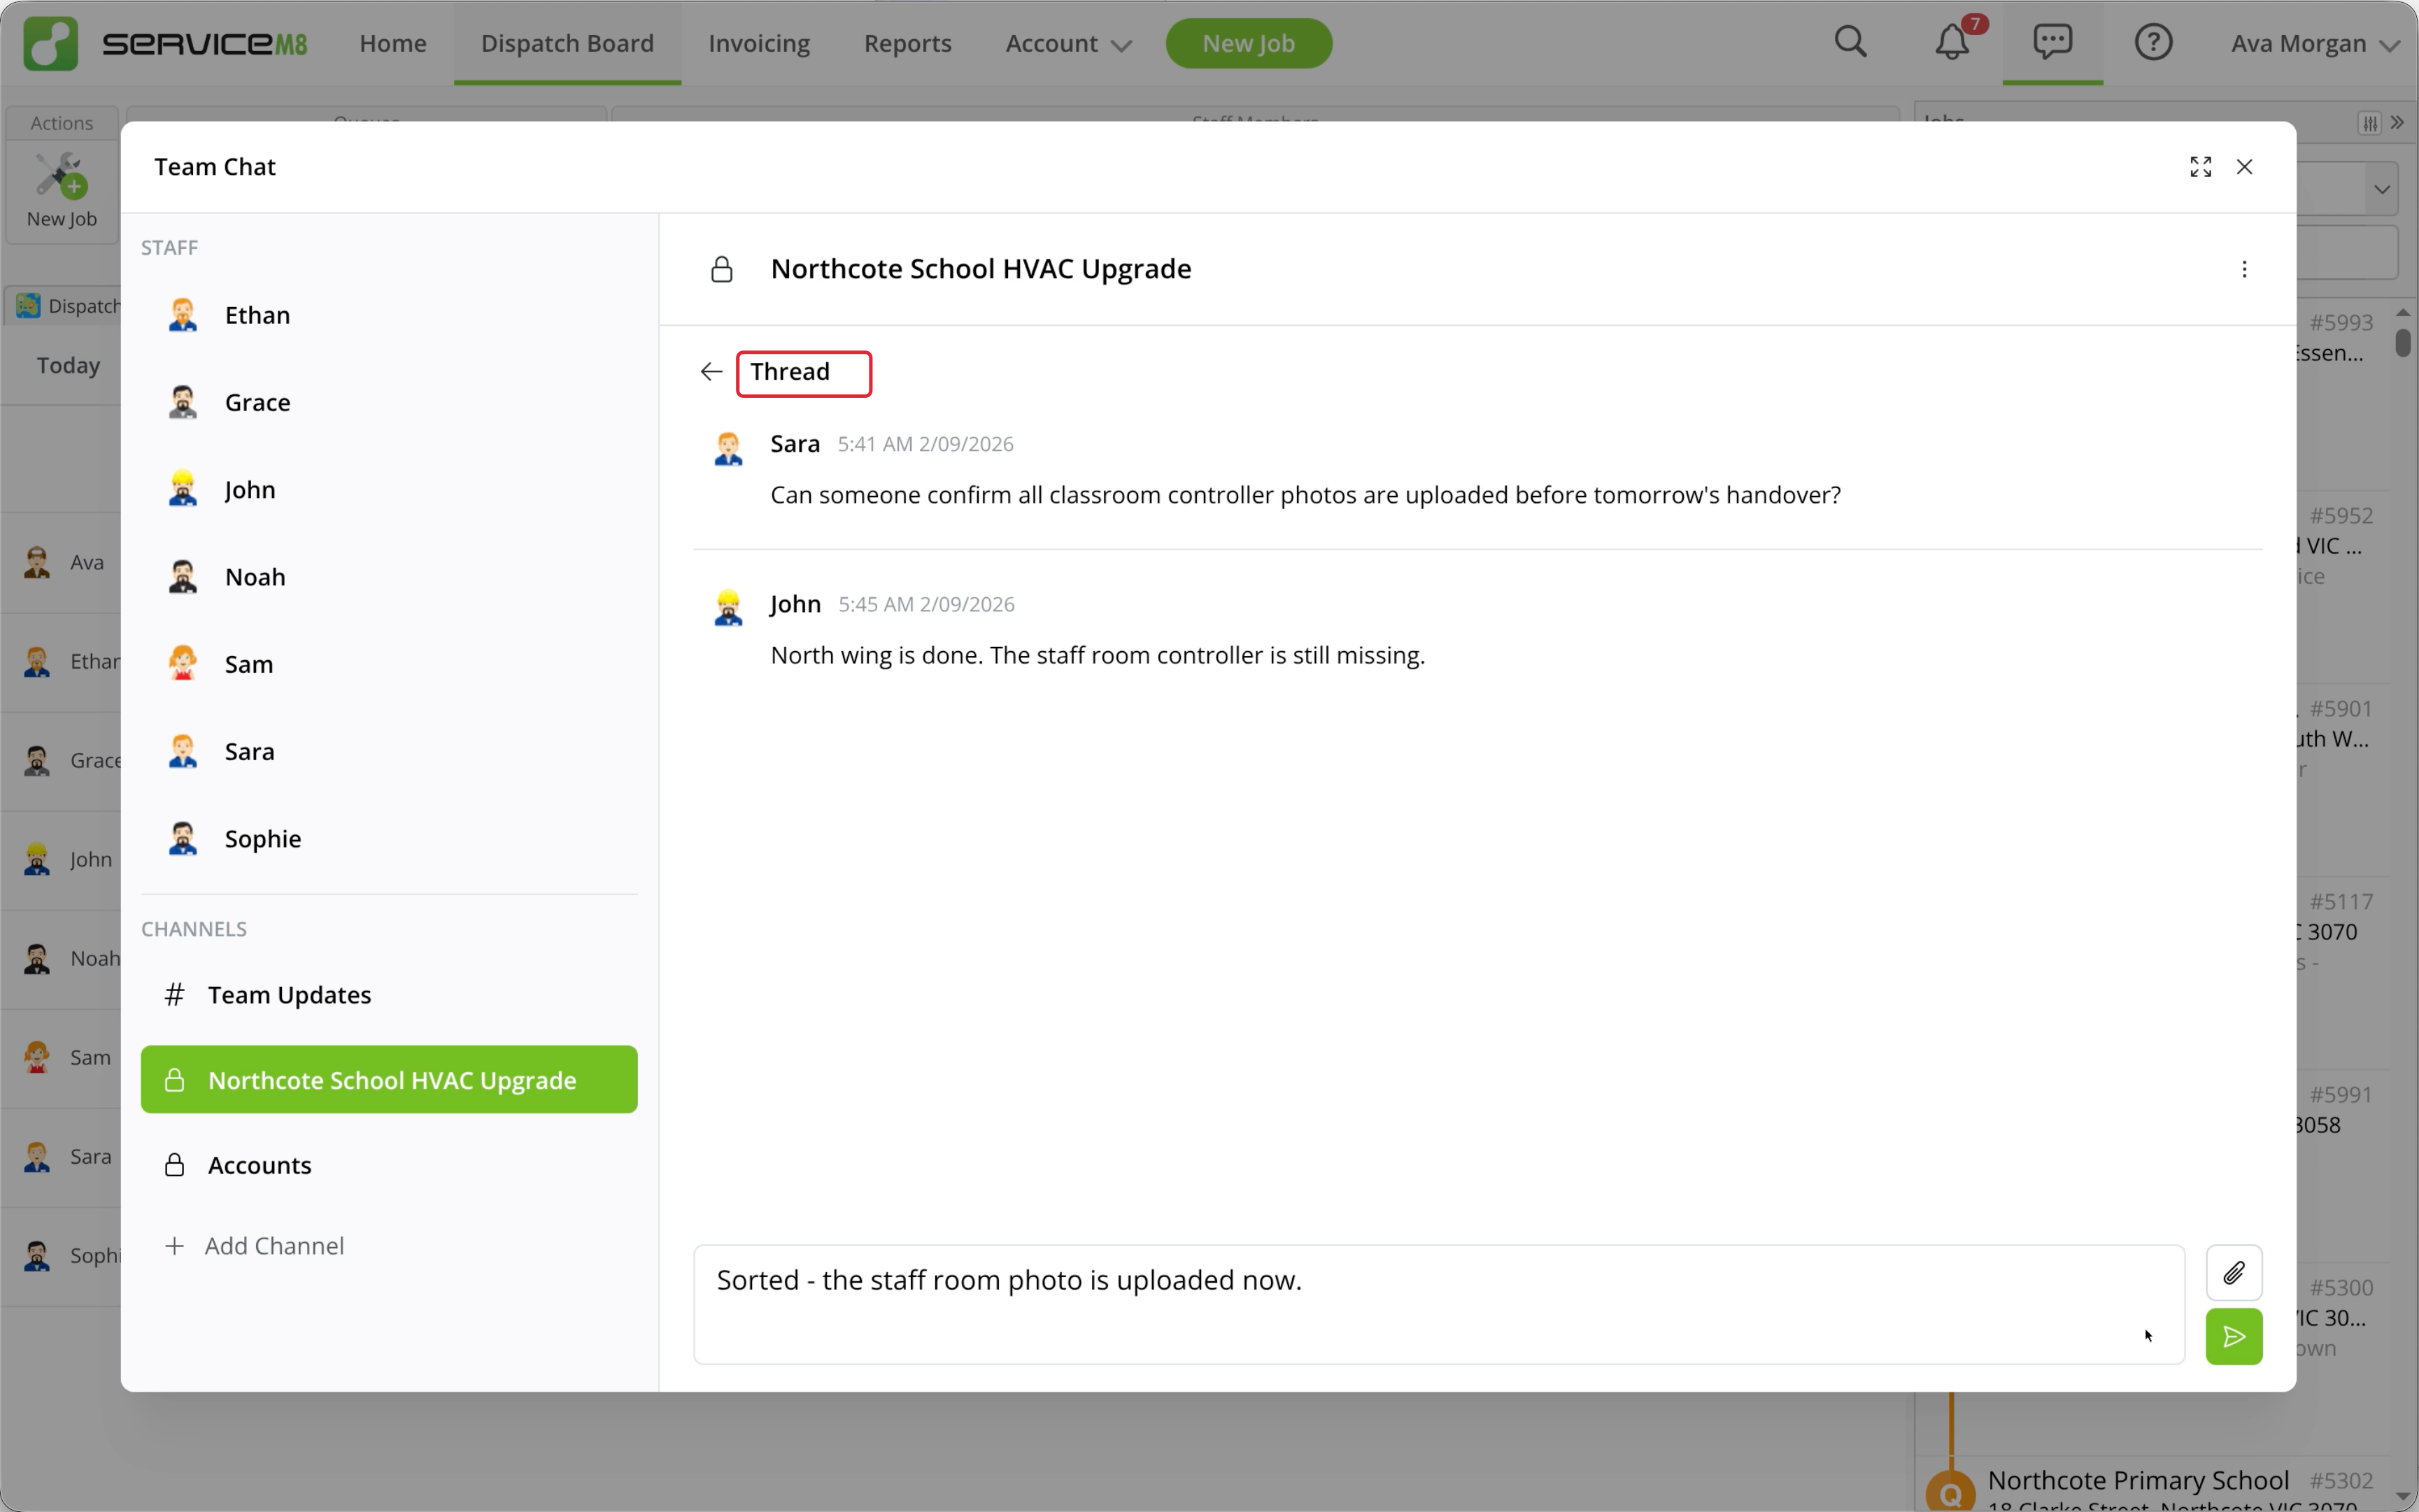Send the message with green arrow
Viewport: 2419px width, 1512px height.
(2233, 1336)
